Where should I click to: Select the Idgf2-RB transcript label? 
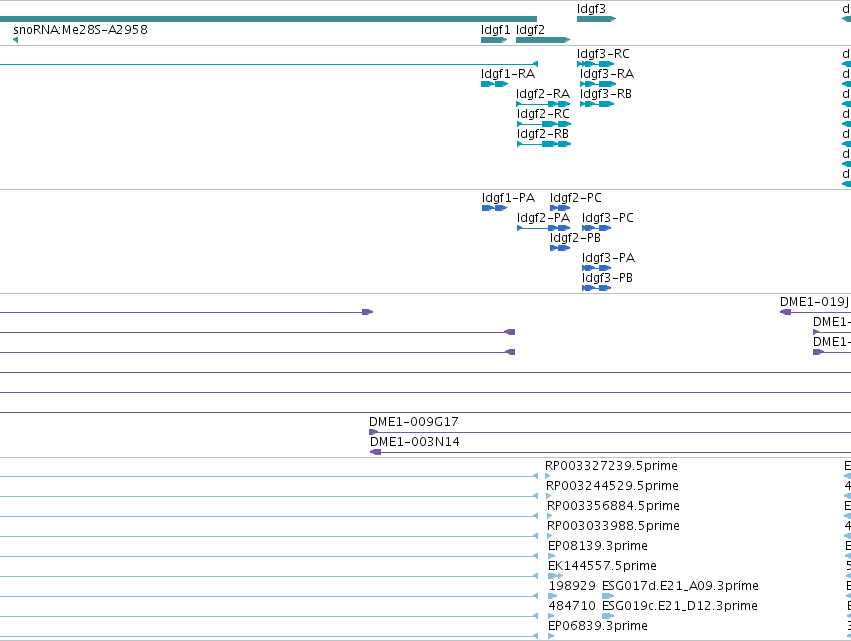click(543, 134)
